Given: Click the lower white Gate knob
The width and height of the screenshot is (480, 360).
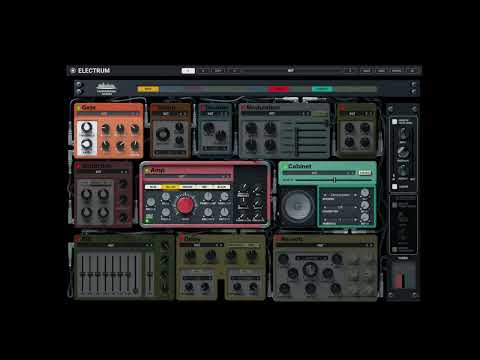Looking at the screenshot, I should point(87,144).
